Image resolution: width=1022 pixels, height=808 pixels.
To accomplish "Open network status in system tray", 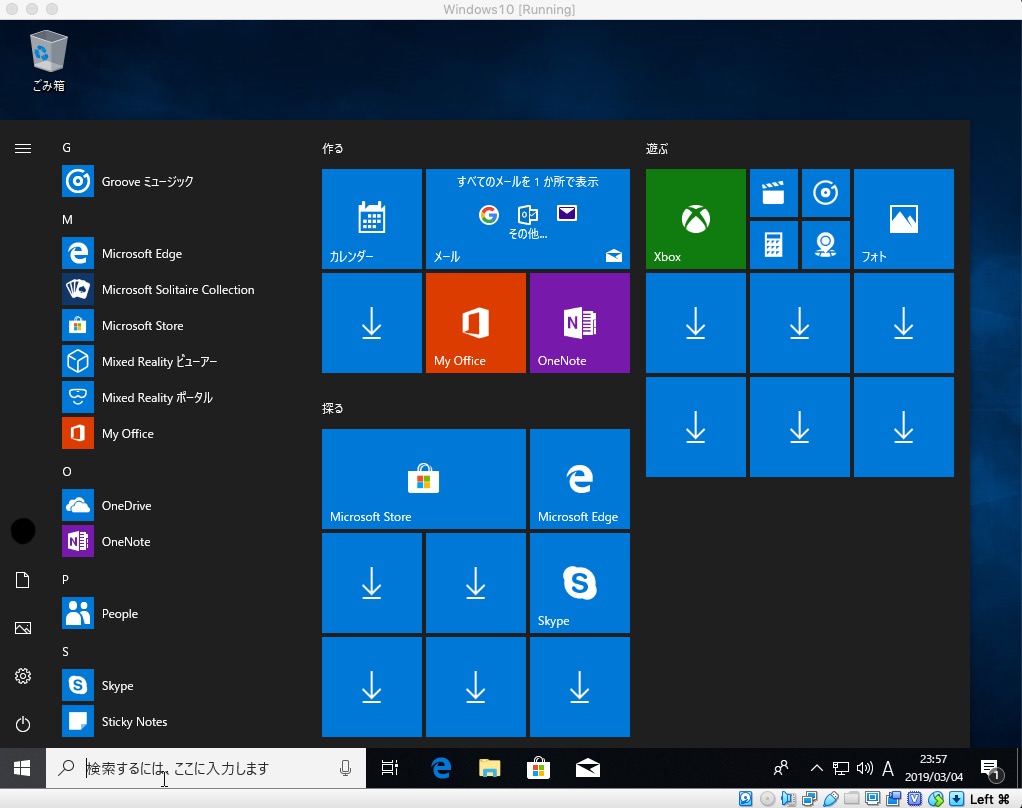I will [841, 768].
